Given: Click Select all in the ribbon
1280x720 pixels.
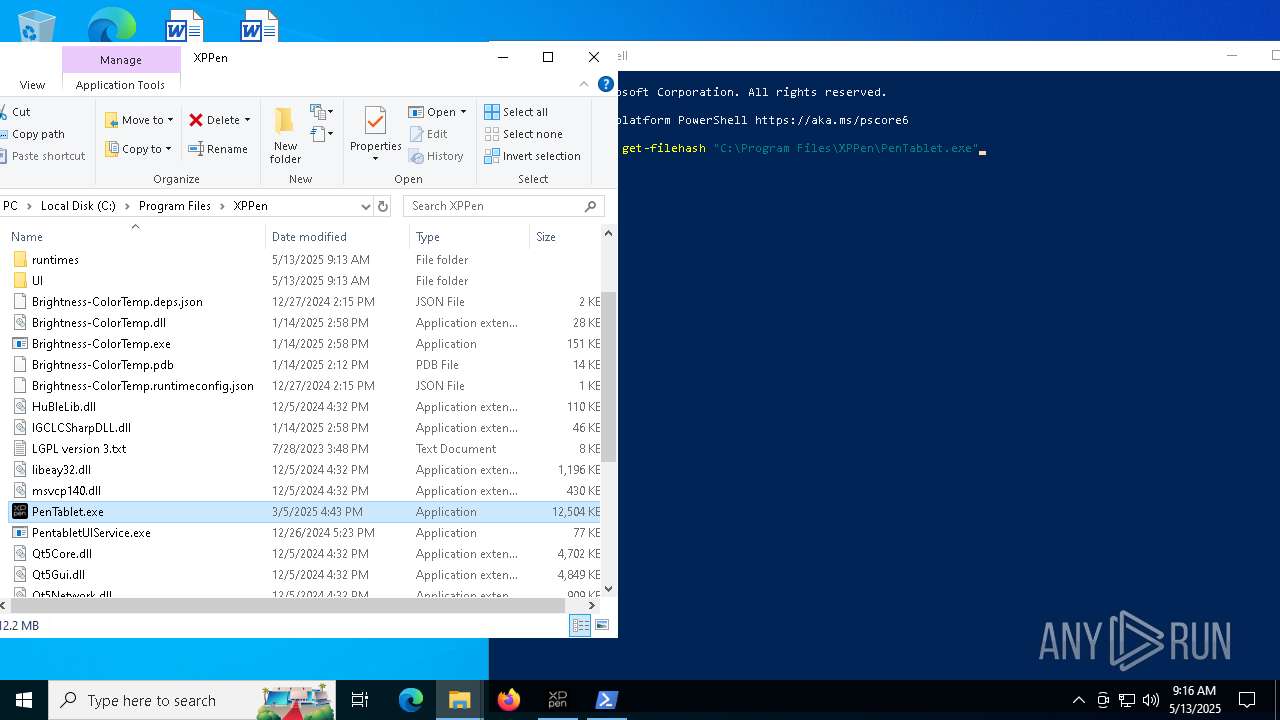Looking at the screenshot, I should (516, 112).
